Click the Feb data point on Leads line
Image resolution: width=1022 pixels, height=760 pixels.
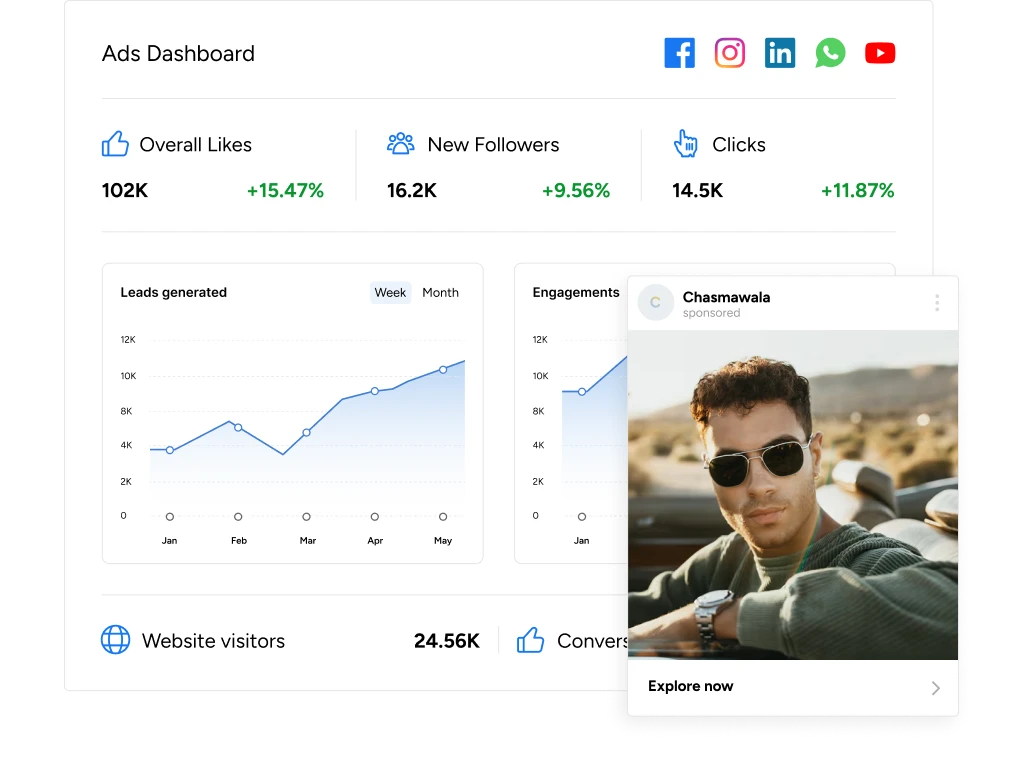click(x=238, y=428)
